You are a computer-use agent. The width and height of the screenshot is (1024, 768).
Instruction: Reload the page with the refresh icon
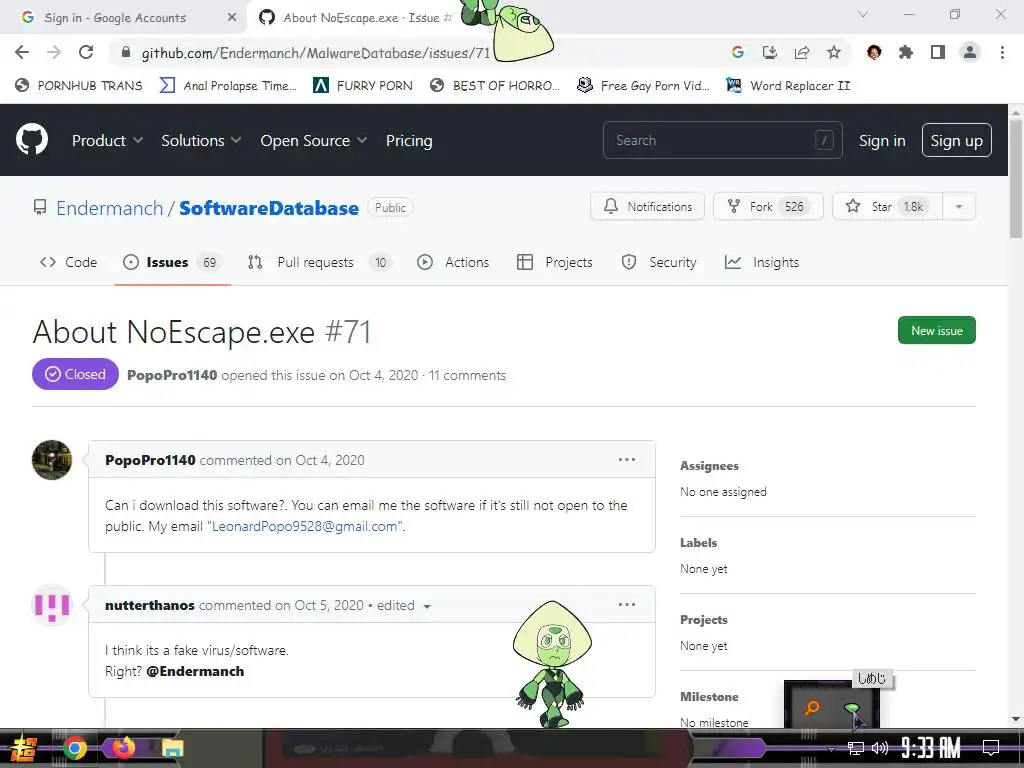coord(86,52)
